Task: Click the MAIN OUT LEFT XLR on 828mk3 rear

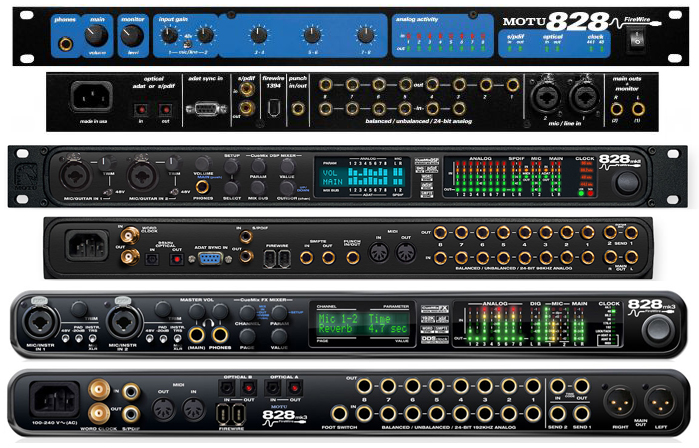Action: point(660,403)
